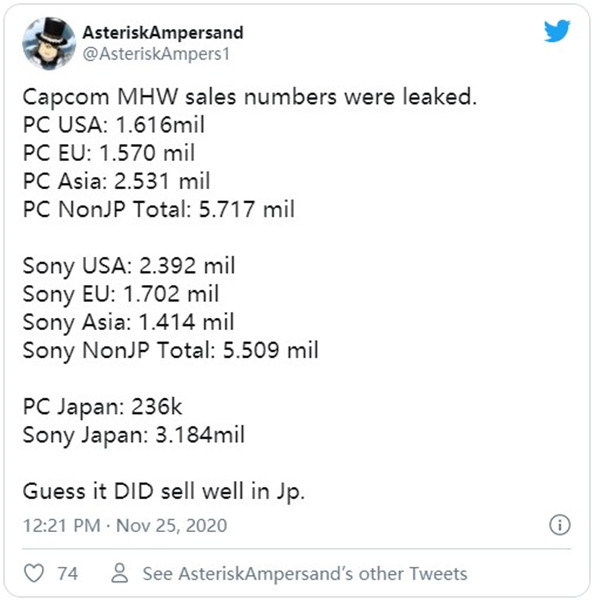600x600 pixels.
Task: Click the Twitter bird logo
Action: tap(557, 31)
